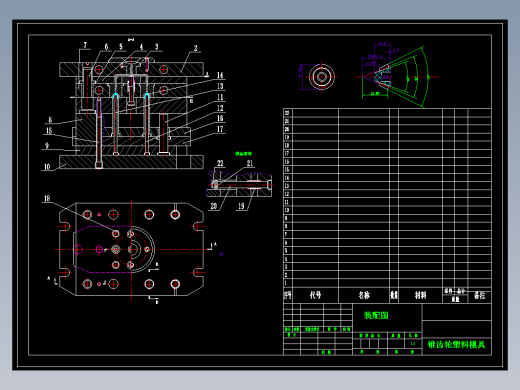Select callout label 9 beside the mold section
This screenshot has height=390, width=520.
click(47, 146)
